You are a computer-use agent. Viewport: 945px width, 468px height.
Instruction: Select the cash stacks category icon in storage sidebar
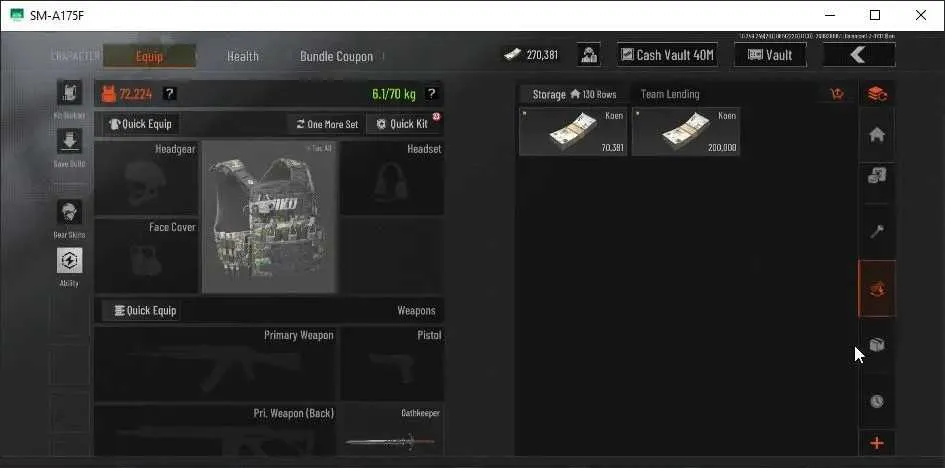click(x=877, y=176)
